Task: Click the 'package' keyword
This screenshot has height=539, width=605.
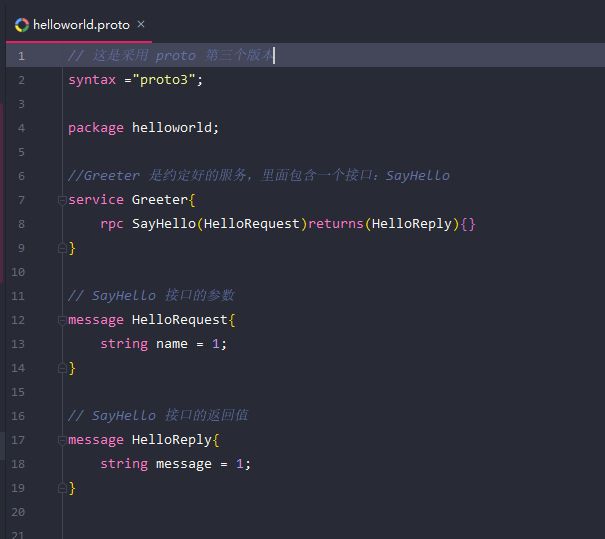Action: [x=96, y=128]
